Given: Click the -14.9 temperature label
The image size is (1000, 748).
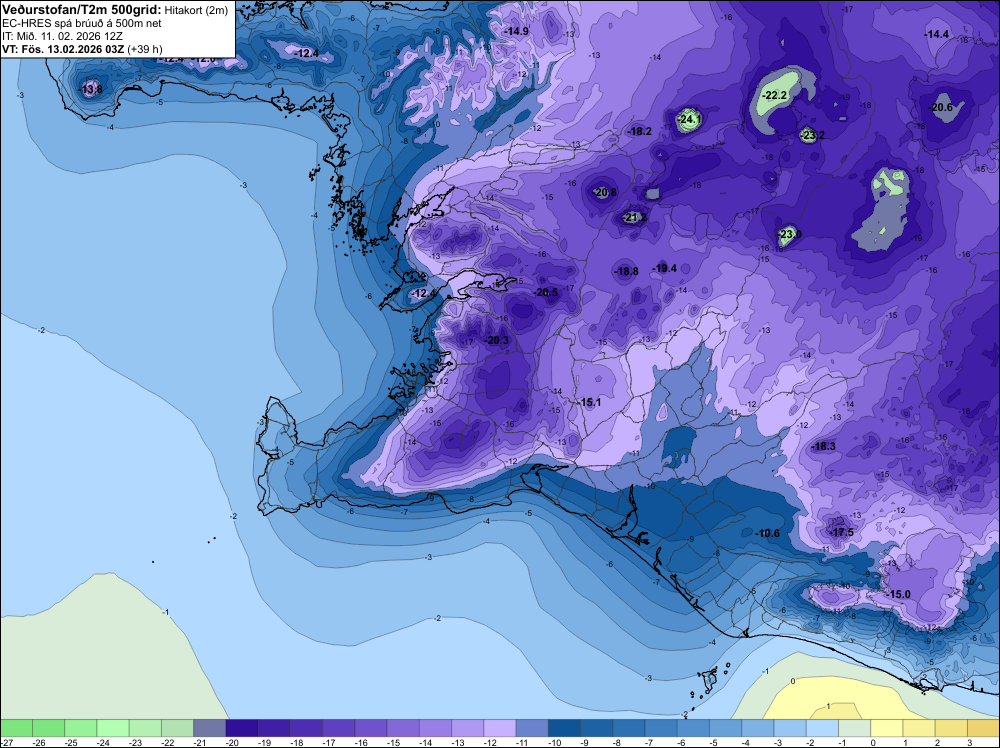Looking at the screenshot, I should [x=517, y=32].
